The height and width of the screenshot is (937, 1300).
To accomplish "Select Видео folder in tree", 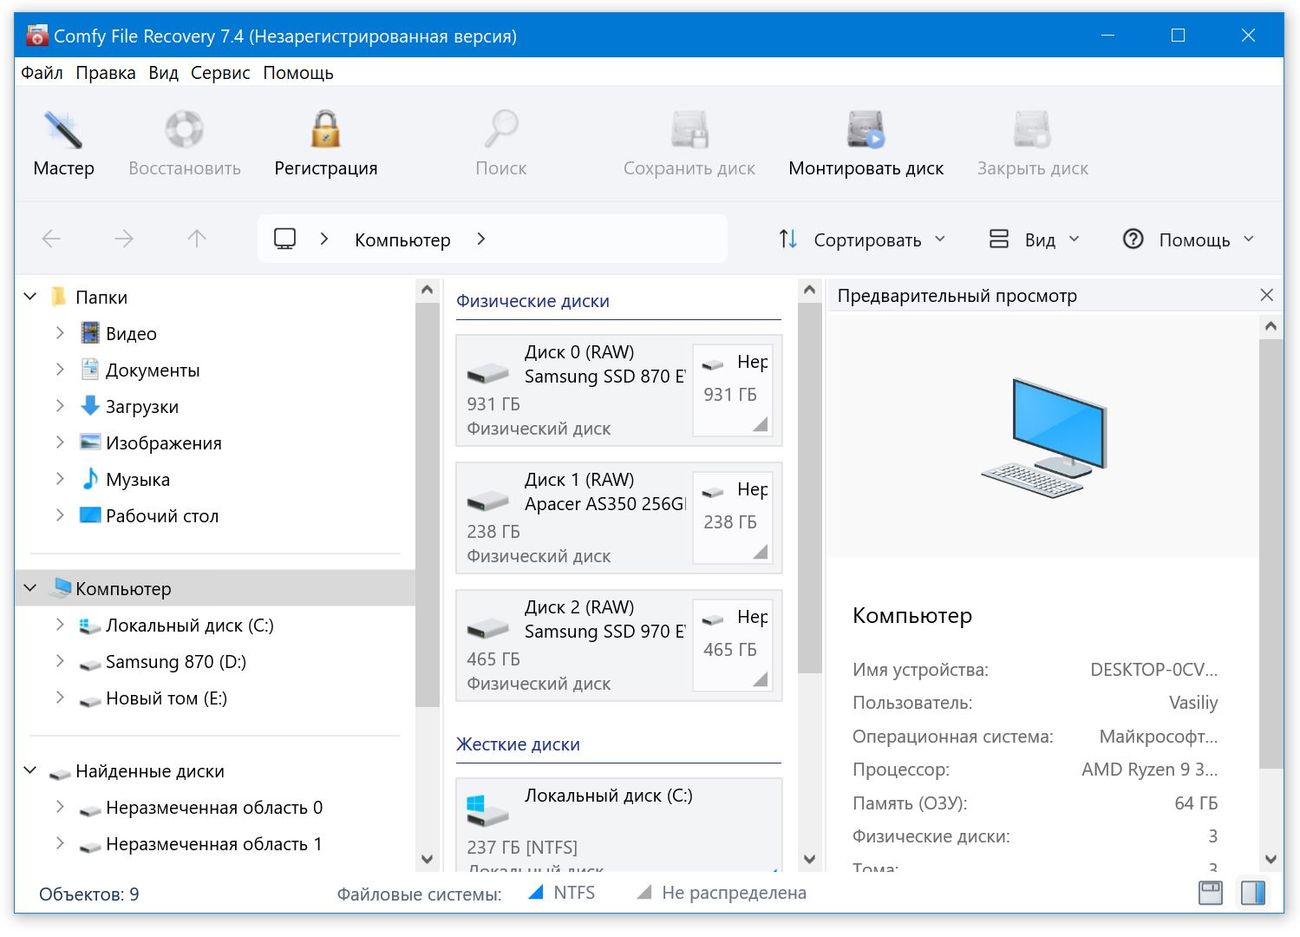I will click(x=131, y=333).
